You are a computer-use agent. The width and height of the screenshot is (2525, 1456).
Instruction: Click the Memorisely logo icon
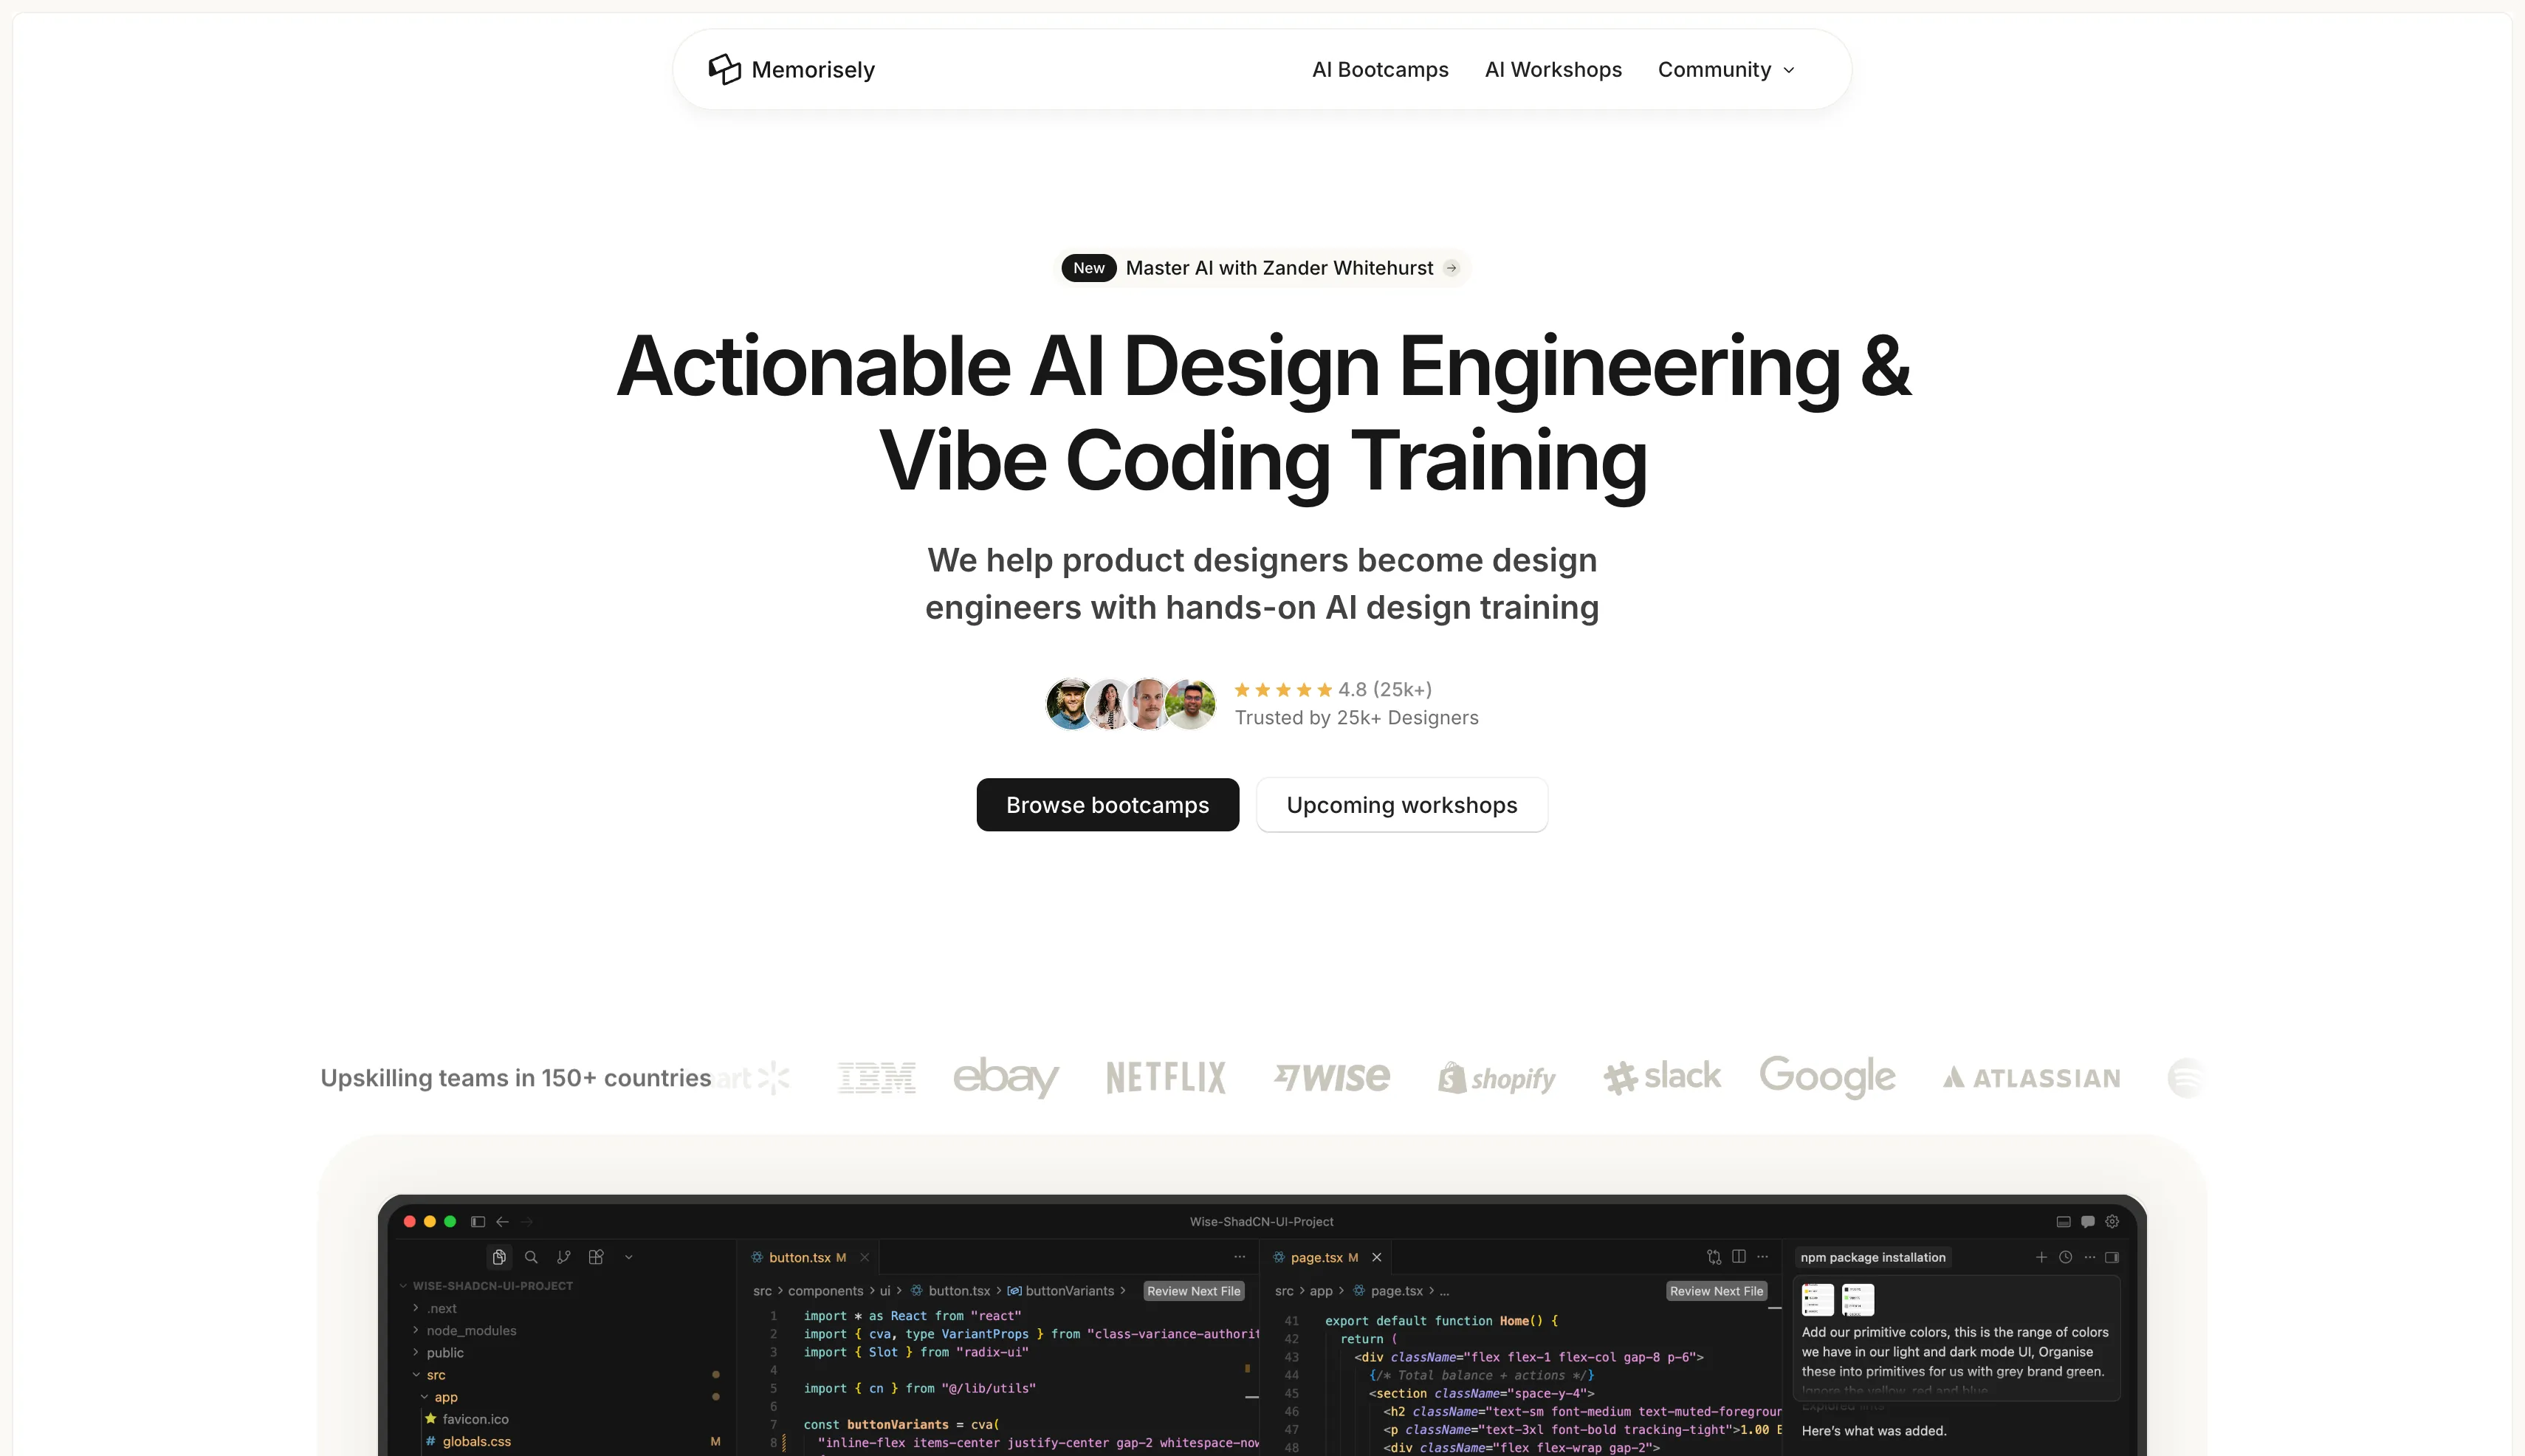point(724,69)
